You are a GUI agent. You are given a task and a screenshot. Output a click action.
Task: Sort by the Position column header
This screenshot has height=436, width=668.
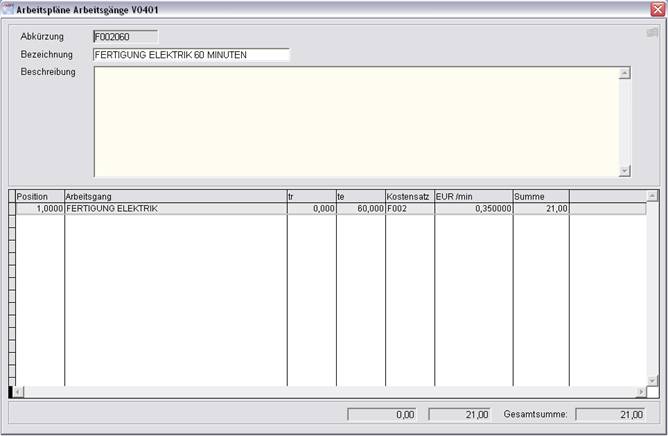[39, 197]
